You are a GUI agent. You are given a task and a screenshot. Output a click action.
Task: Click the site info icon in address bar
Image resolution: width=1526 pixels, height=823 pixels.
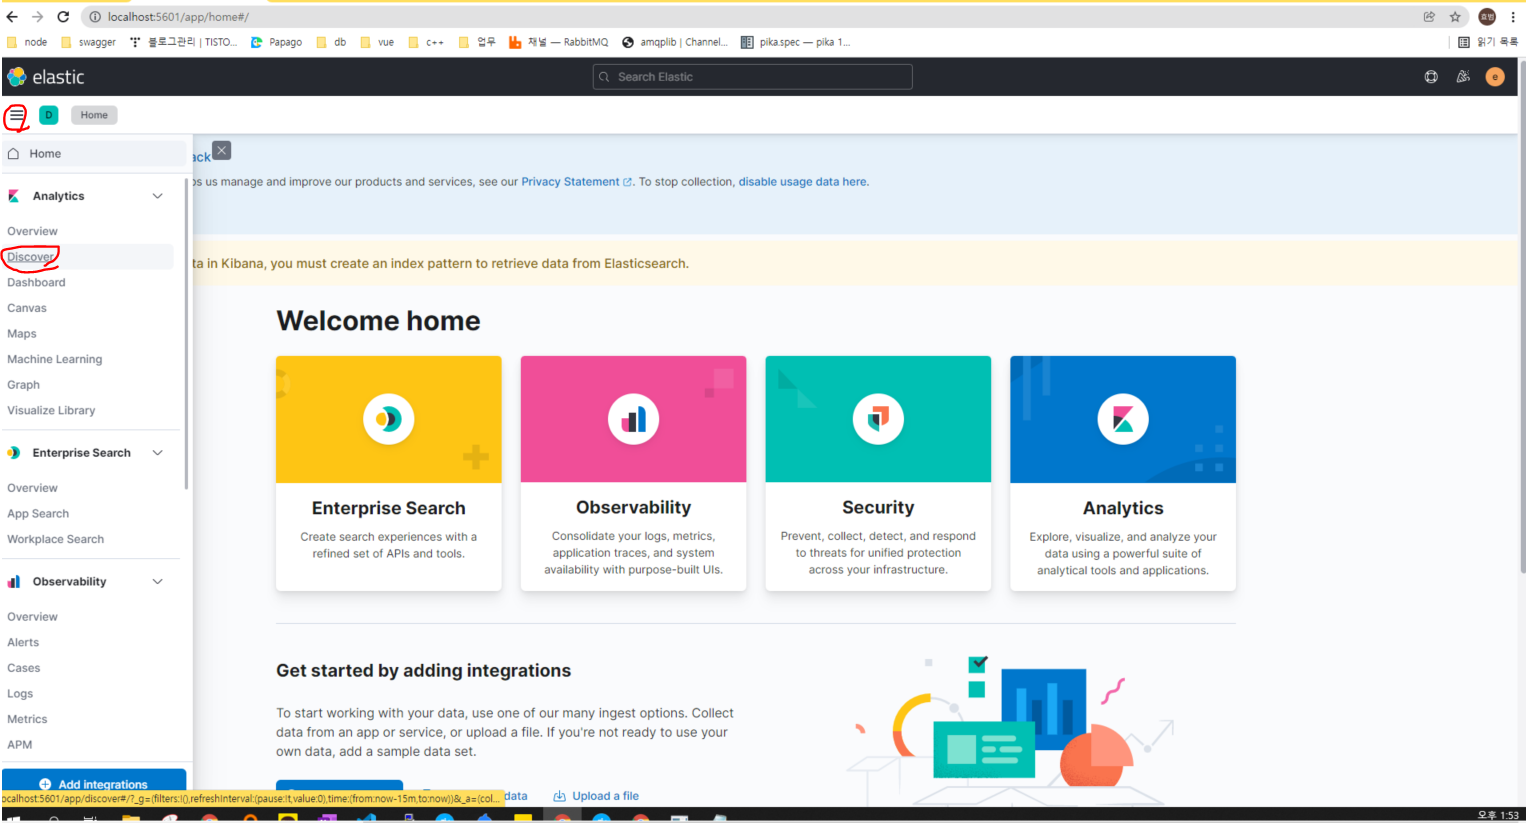pos(95,17)
